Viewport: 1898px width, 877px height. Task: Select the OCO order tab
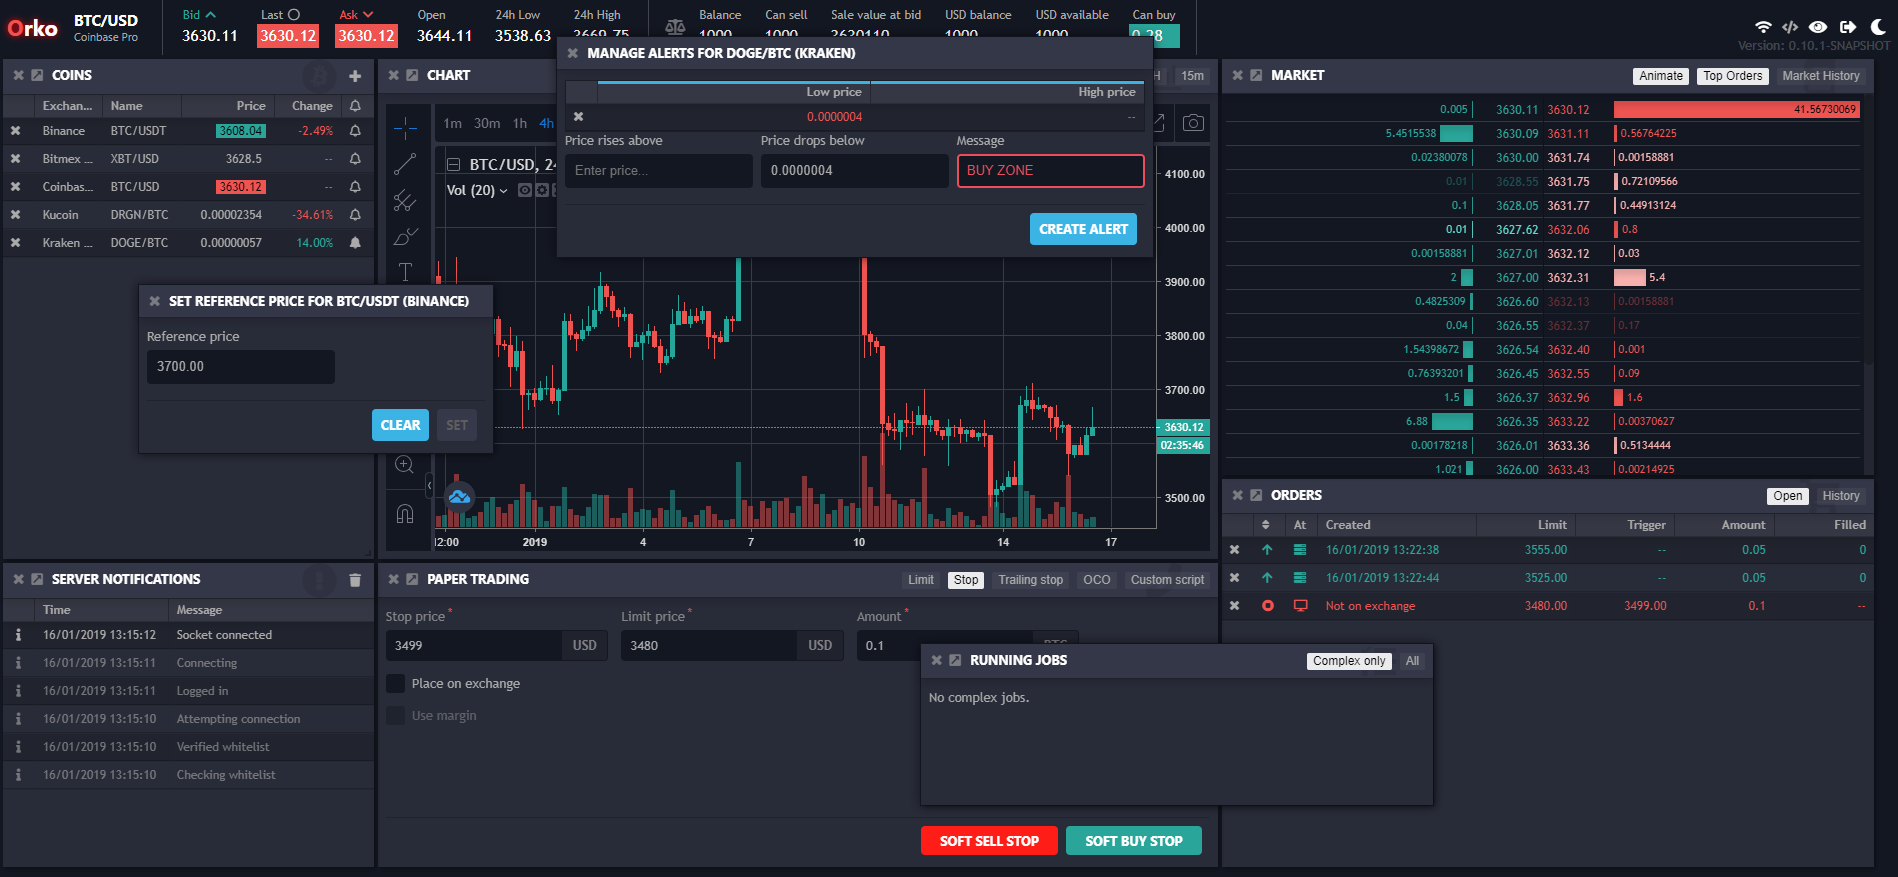(1097, 580)
